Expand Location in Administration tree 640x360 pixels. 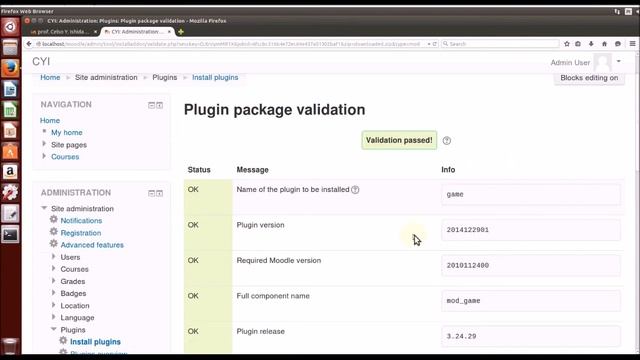(x=53, y=305)
